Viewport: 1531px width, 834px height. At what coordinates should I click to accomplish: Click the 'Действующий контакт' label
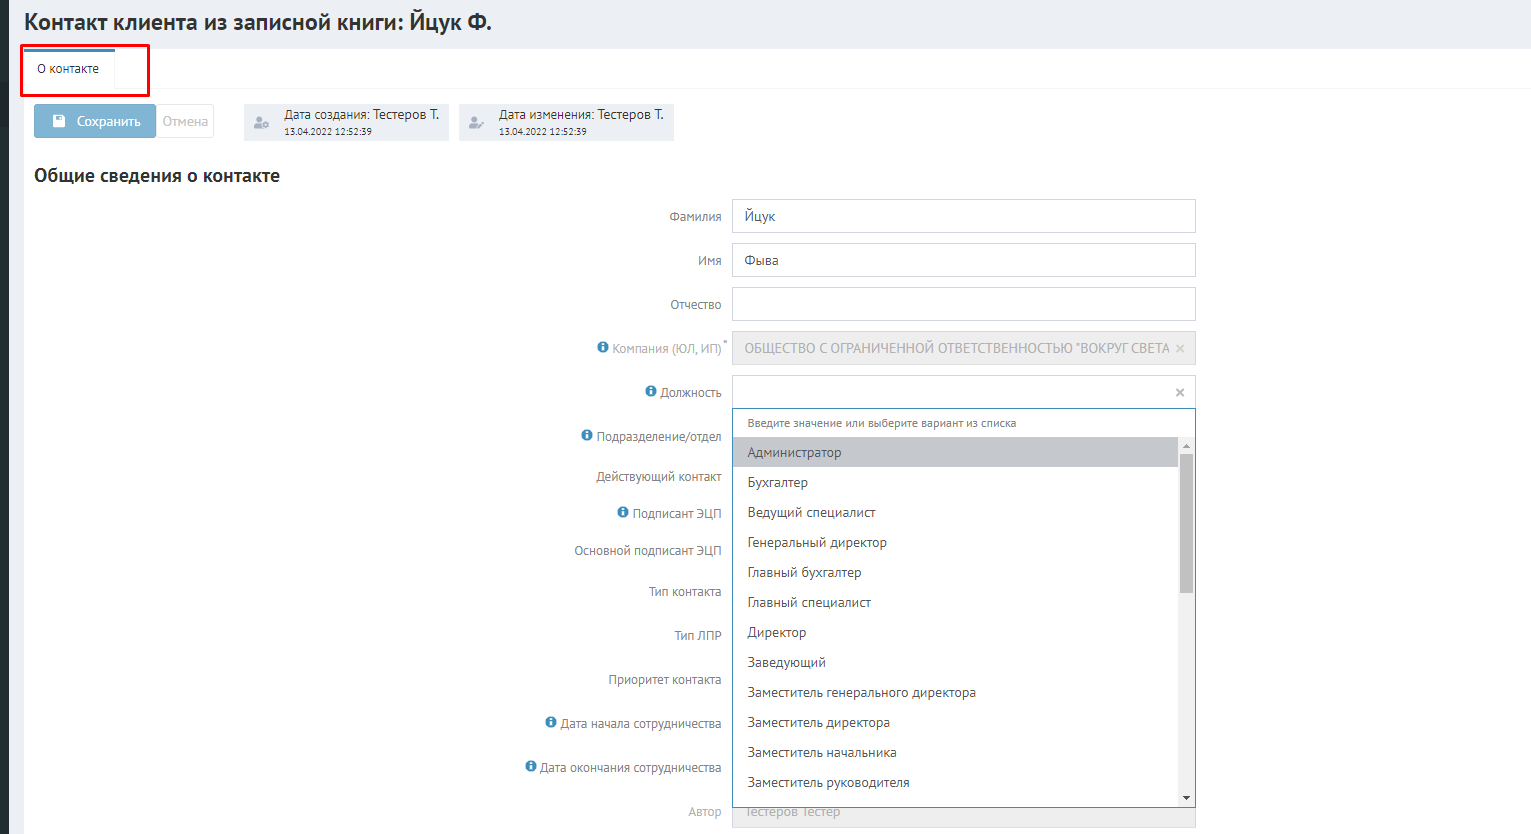pos(659,476)
